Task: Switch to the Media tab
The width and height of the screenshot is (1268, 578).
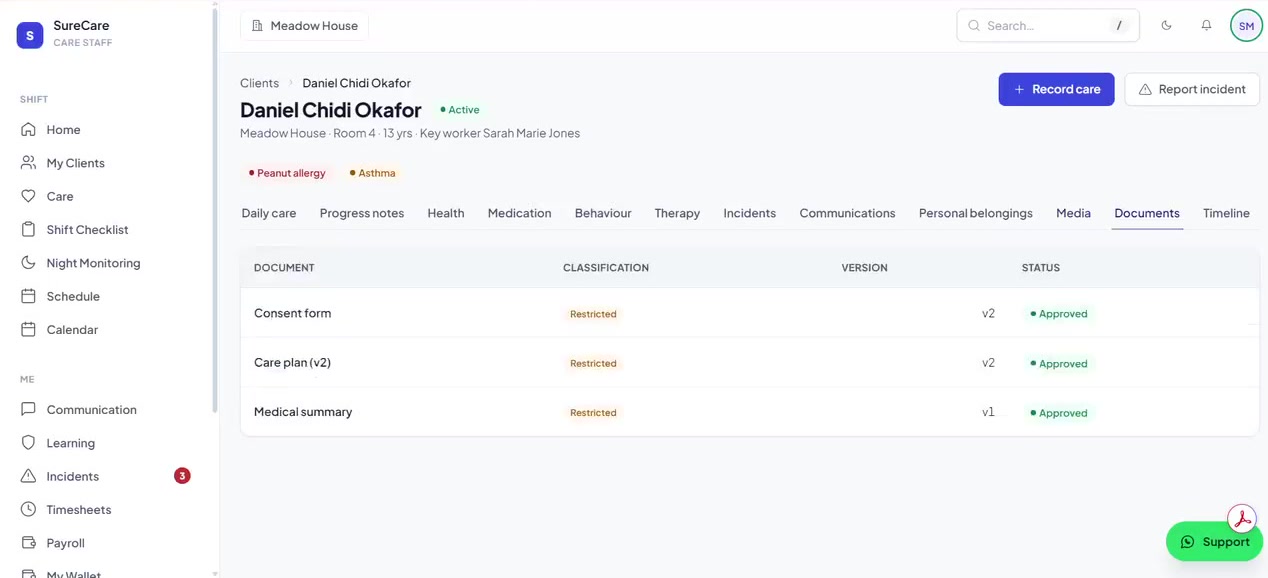Action: (1073, 213)
